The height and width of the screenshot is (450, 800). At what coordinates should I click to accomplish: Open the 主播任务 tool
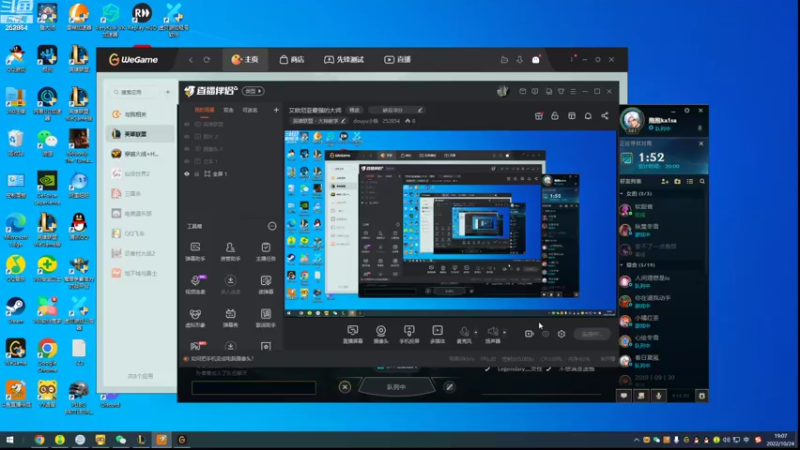click(266, 252)
